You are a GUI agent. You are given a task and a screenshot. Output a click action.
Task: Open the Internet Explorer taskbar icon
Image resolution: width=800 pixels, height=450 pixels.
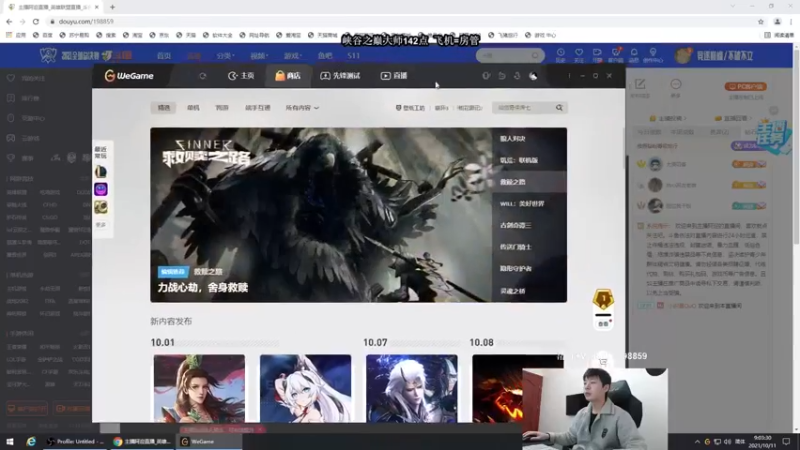pyautogui.click(x=31, y=441)
